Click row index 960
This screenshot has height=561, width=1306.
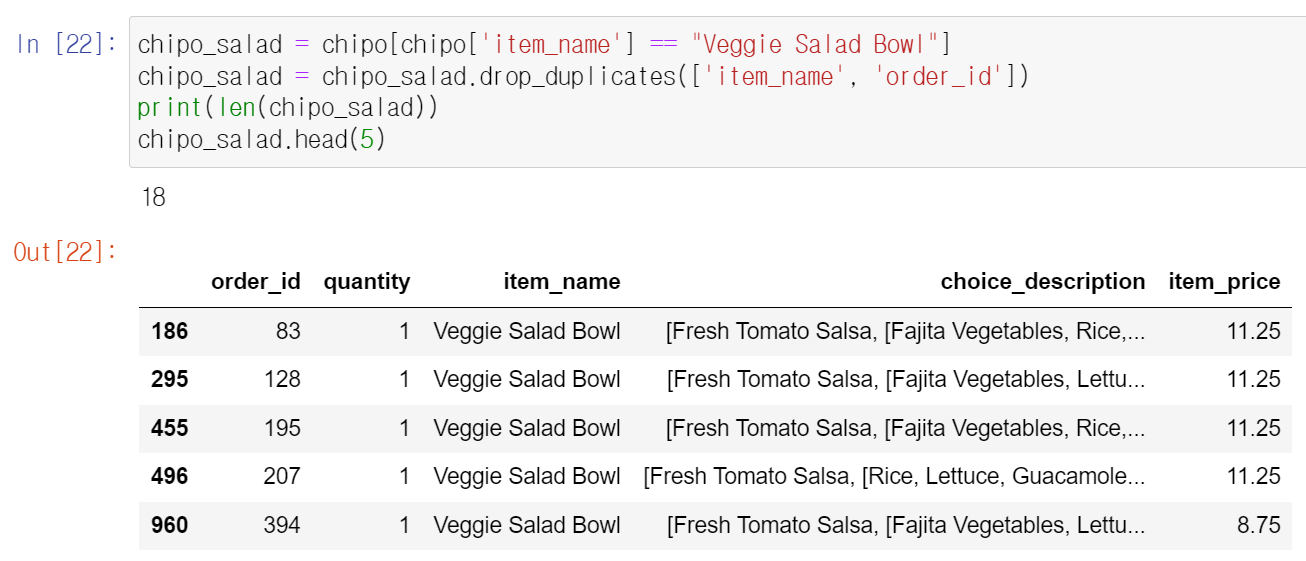[x=169, y=525]
